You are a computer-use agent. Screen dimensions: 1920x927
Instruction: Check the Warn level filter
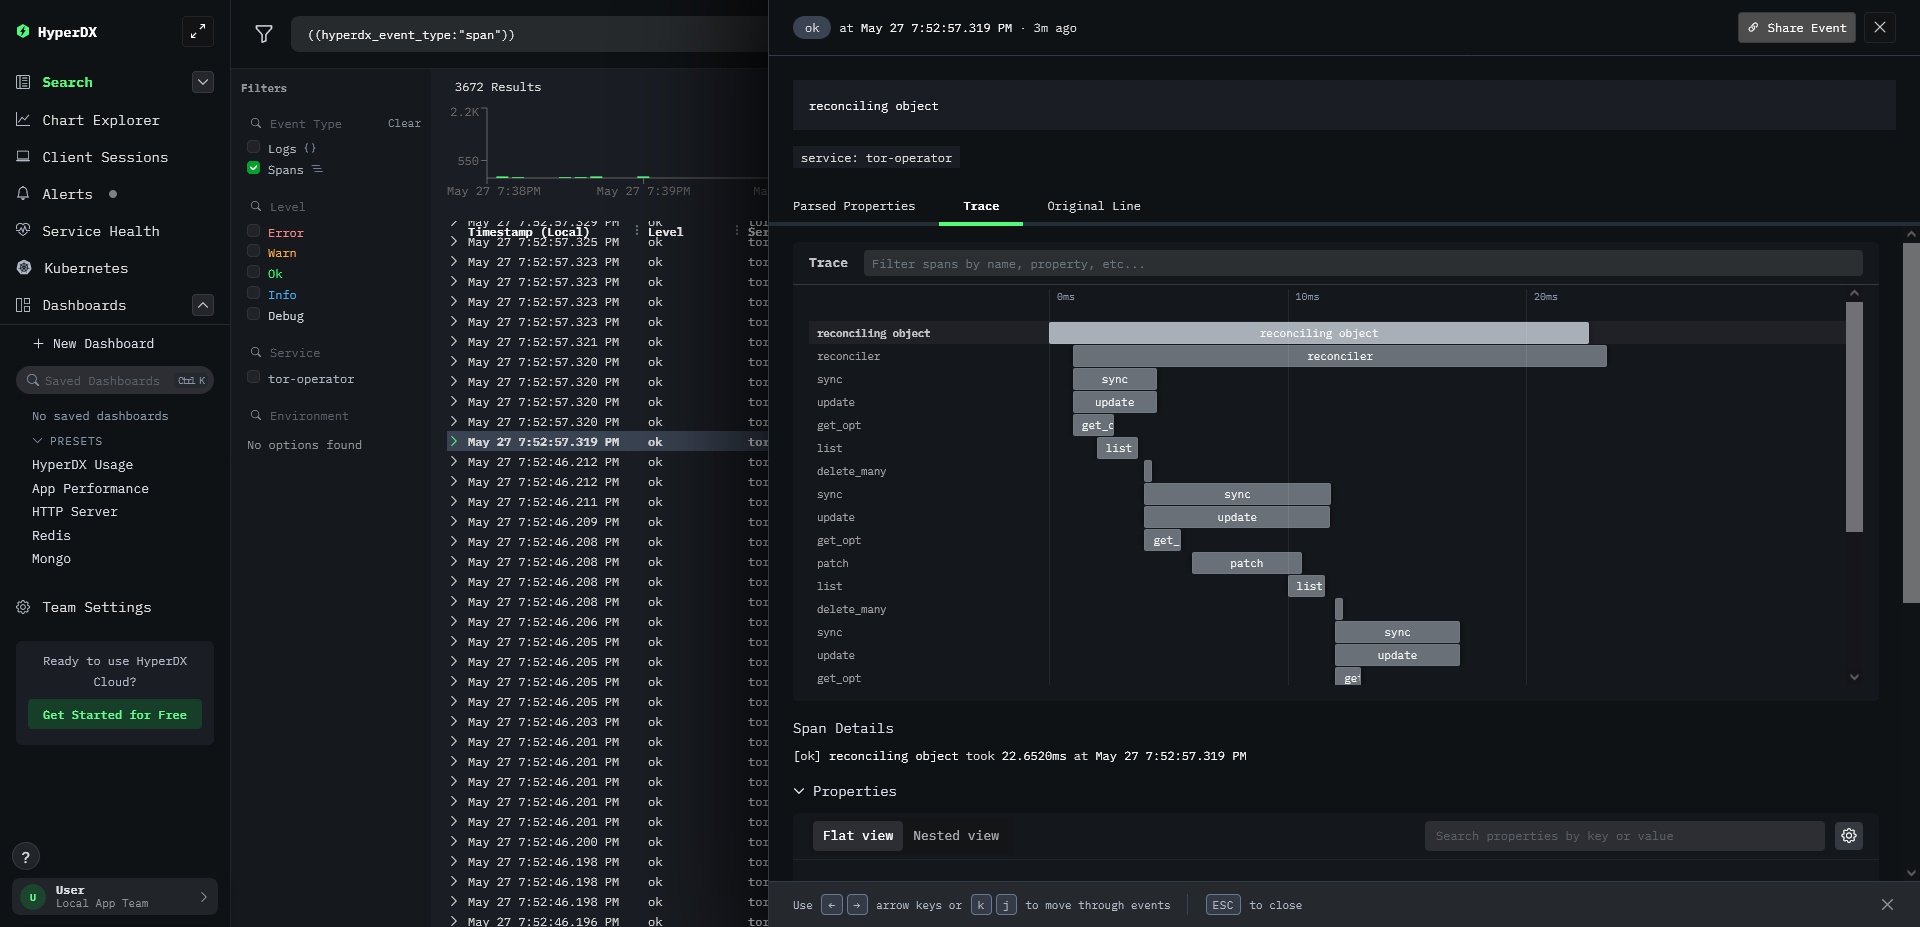tap(254, 251)
